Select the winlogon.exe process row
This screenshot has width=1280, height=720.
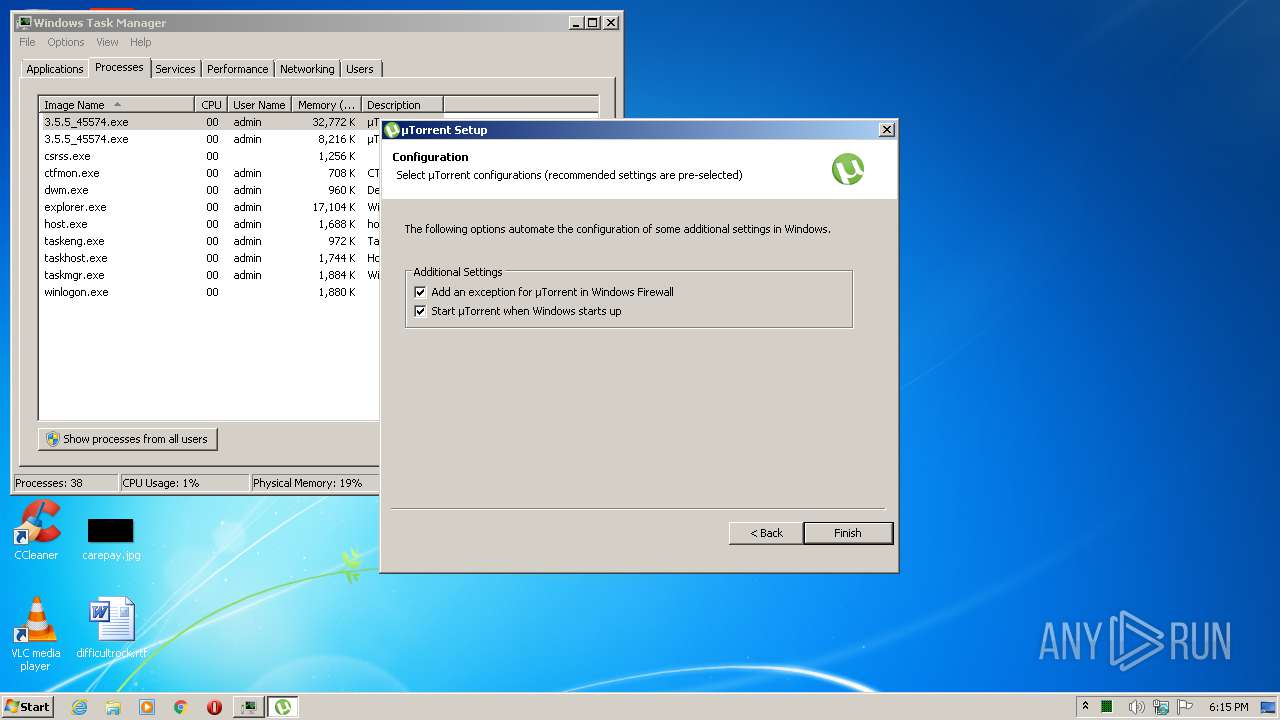point(210,292)
